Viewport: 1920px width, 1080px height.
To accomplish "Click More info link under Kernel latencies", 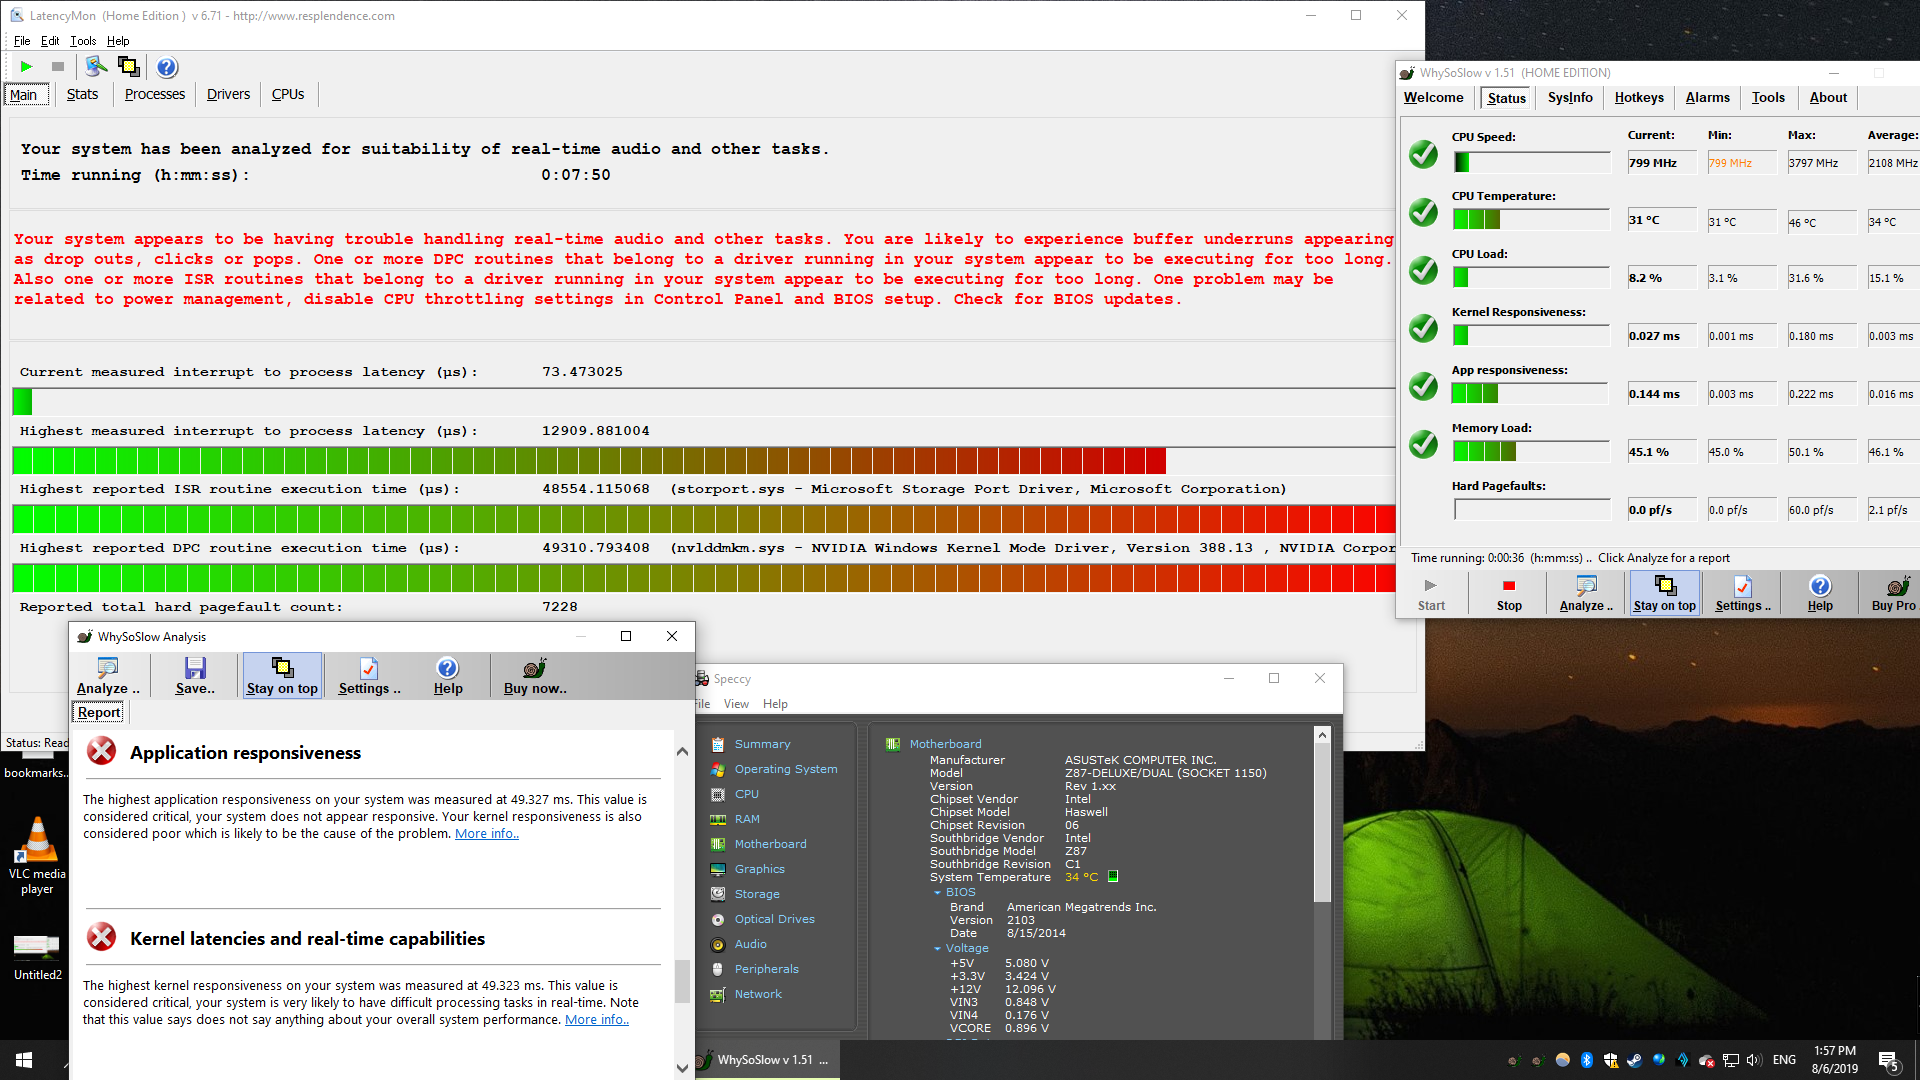I will [596, 1020].
